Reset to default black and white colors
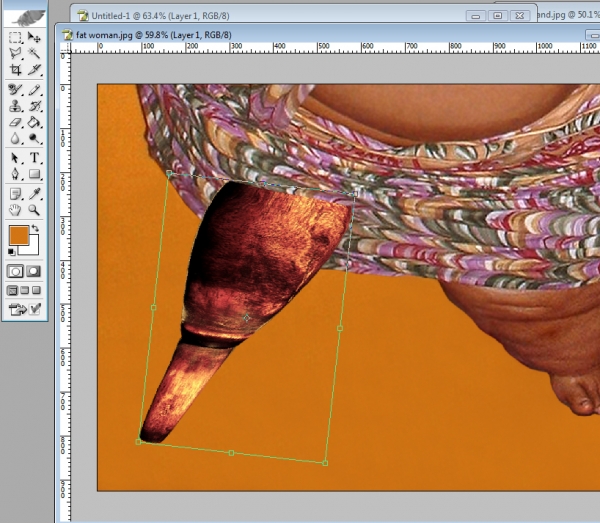The width and height of the screenshot is (600, 523). (x=11, y=252)
